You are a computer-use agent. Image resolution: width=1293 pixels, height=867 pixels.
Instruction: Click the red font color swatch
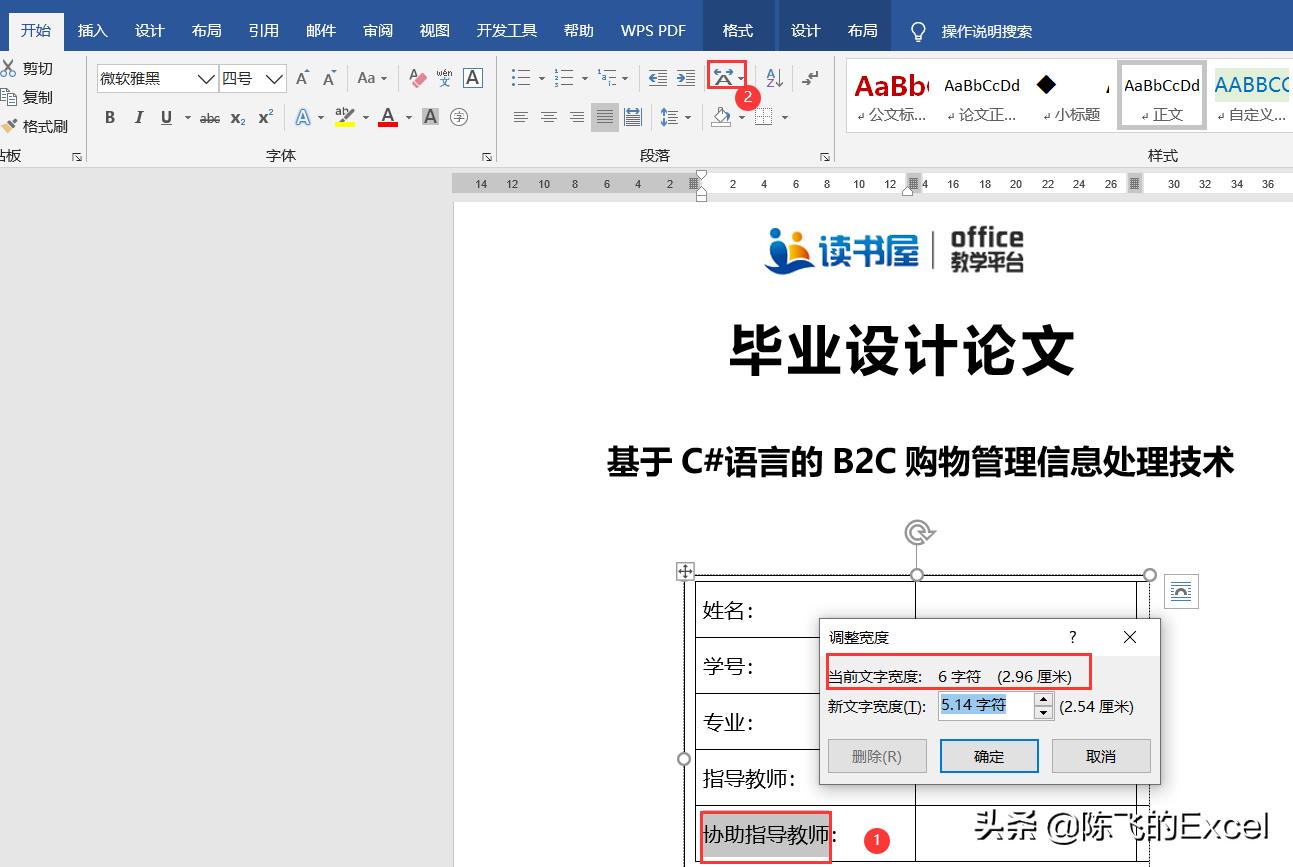(x=388, y=117)
